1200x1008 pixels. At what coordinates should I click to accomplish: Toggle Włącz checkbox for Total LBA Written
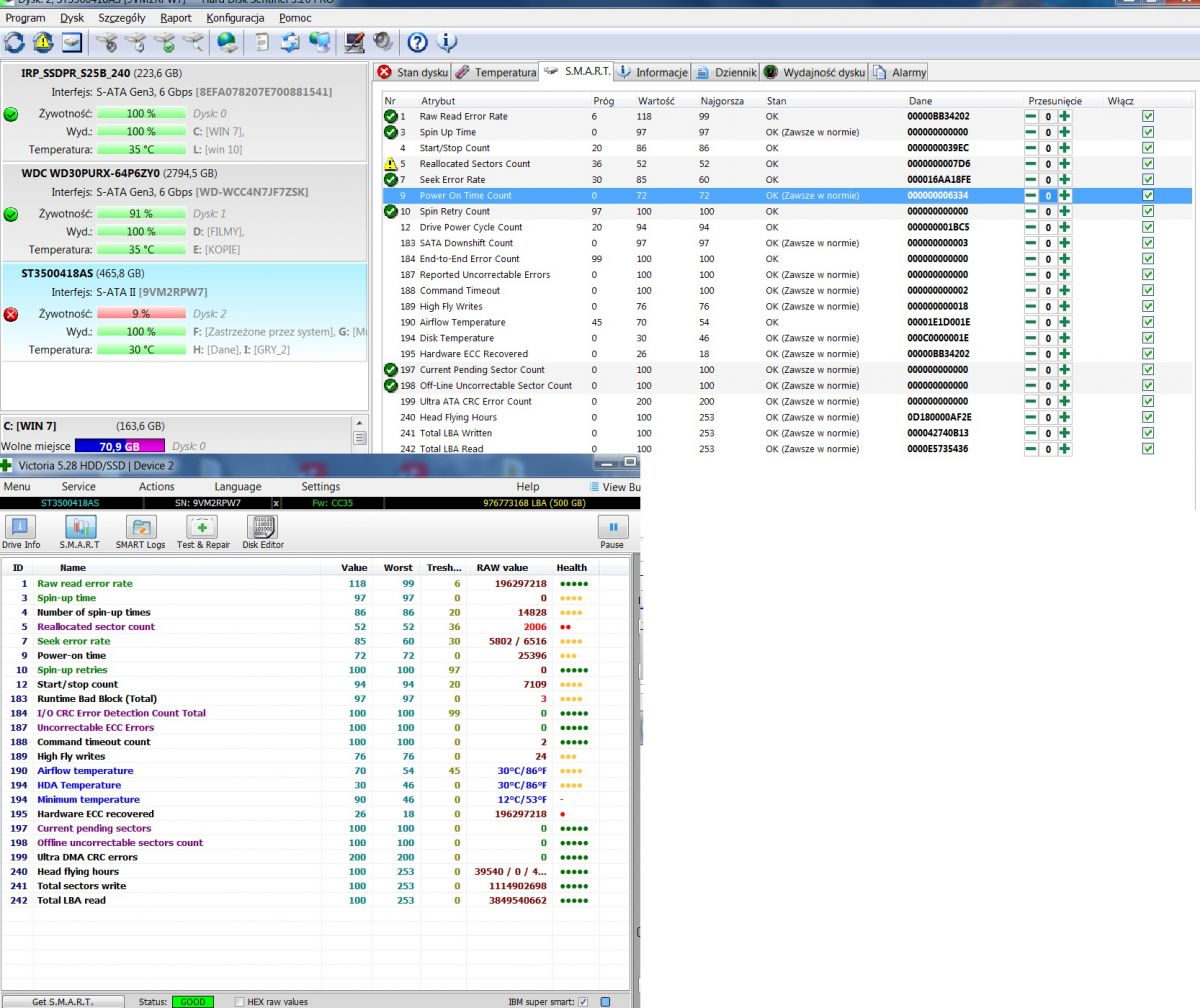pos(1148,433)
